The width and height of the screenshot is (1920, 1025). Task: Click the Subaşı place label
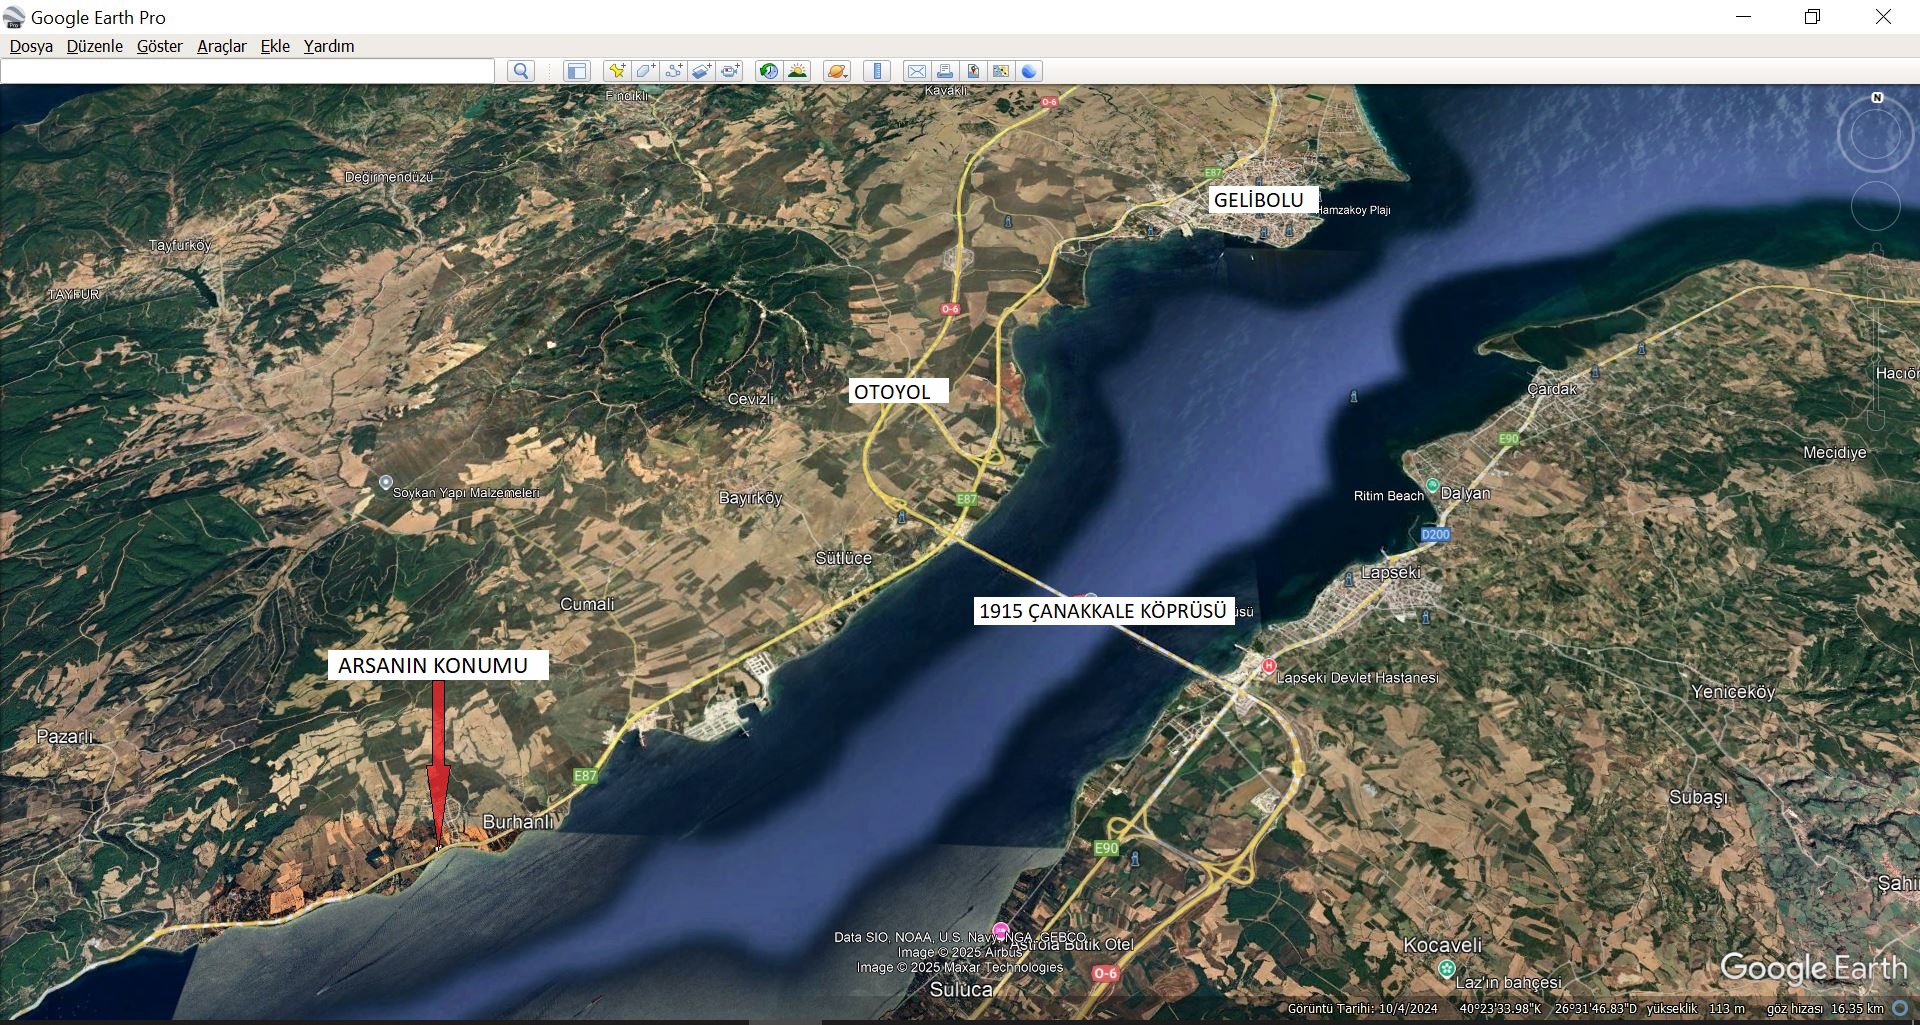pyautogui.click(x=1698, y=797)
